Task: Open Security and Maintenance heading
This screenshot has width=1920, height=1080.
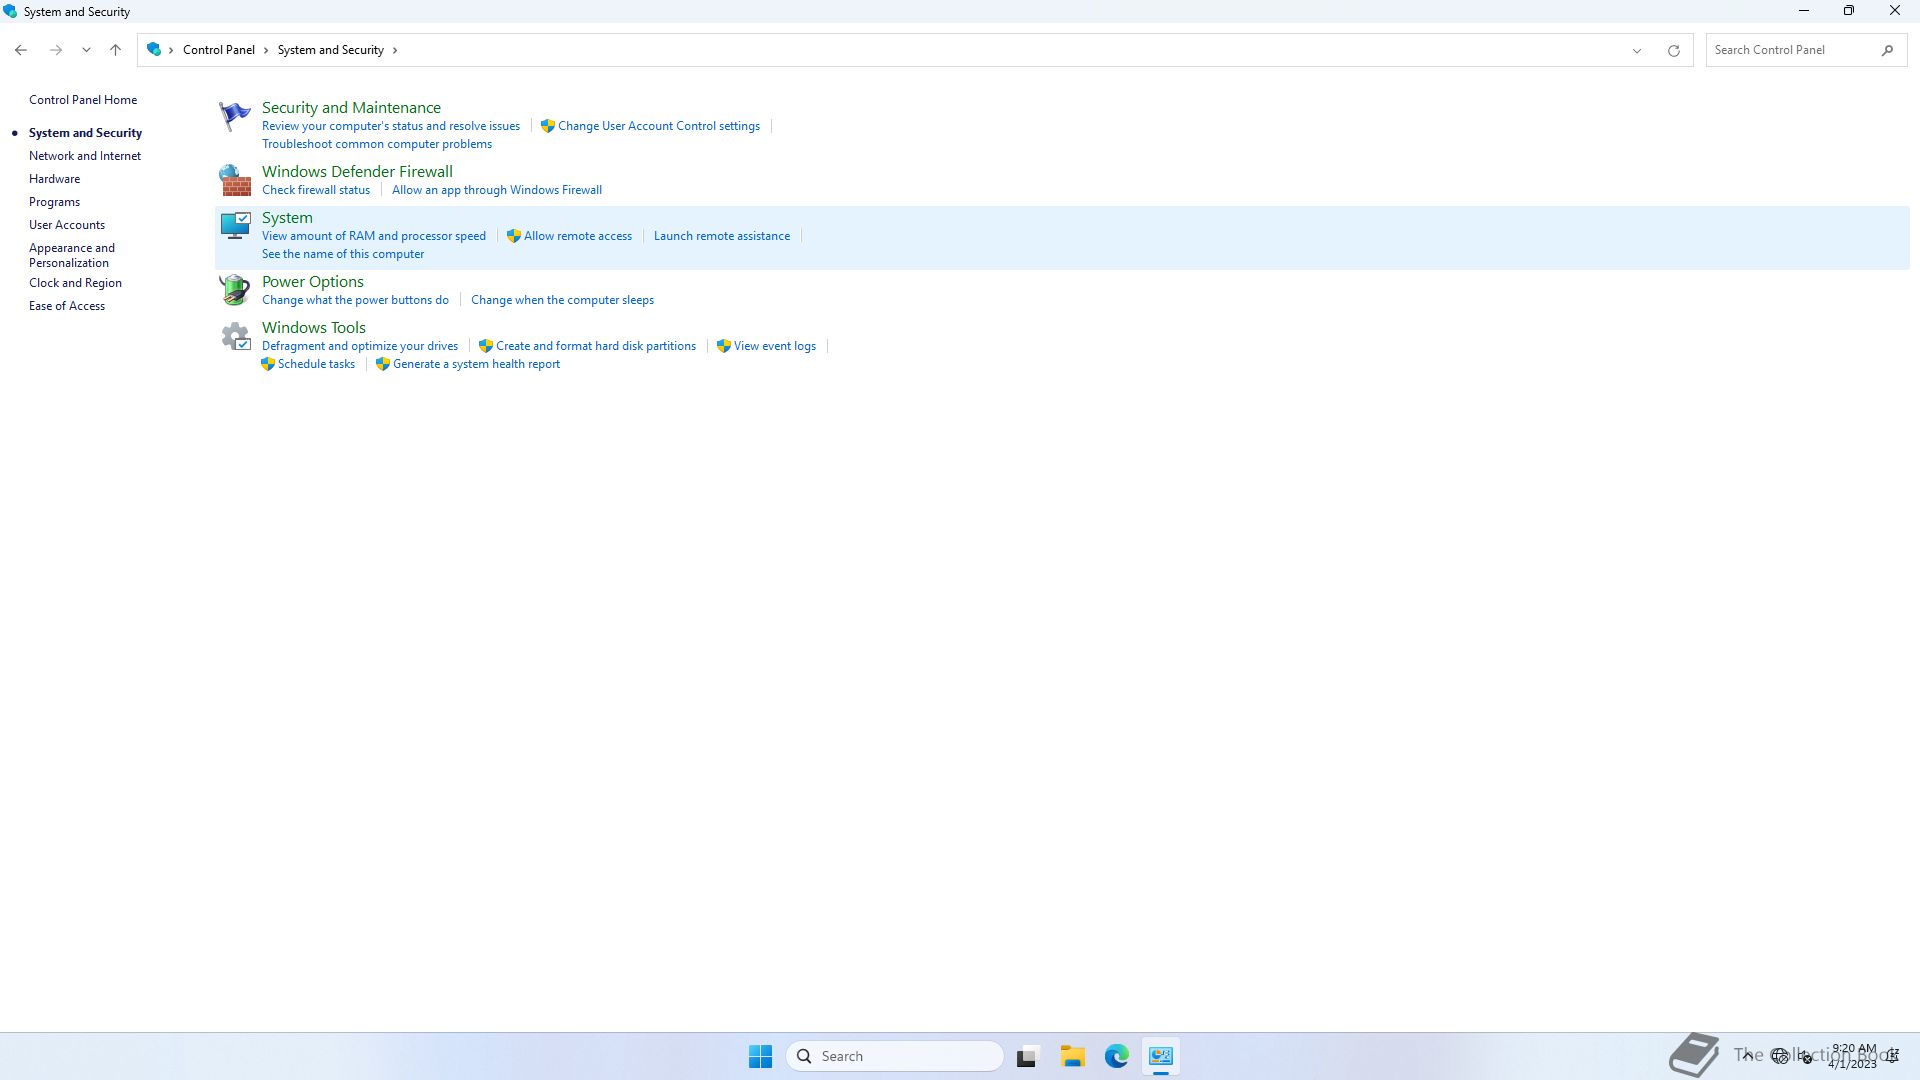Action: [x=351, y=107]
